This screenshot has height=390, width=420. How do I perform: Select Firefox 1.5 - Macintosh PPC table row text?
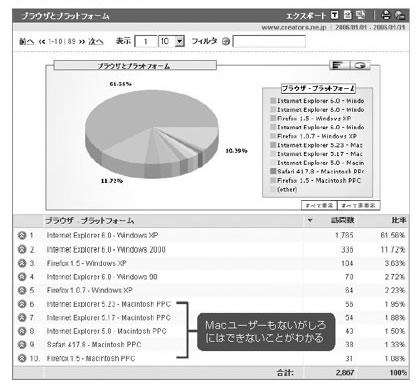91,358
